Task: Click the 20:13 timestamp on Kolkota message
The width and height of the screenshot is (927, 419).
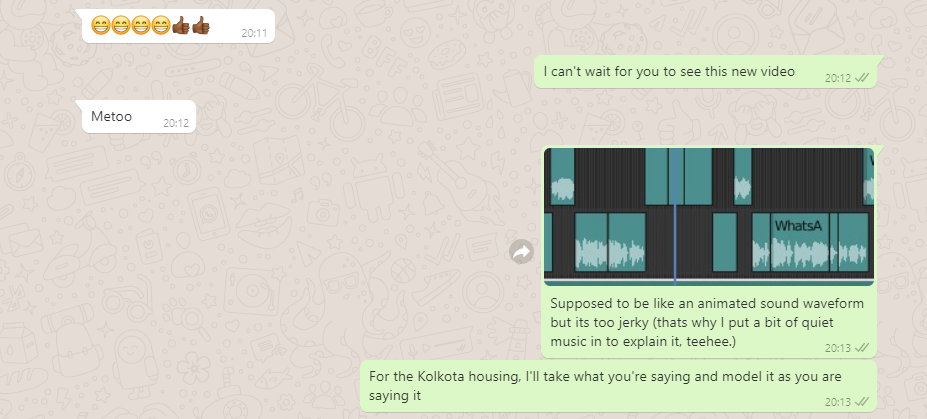Action: [x=838, y=402]
